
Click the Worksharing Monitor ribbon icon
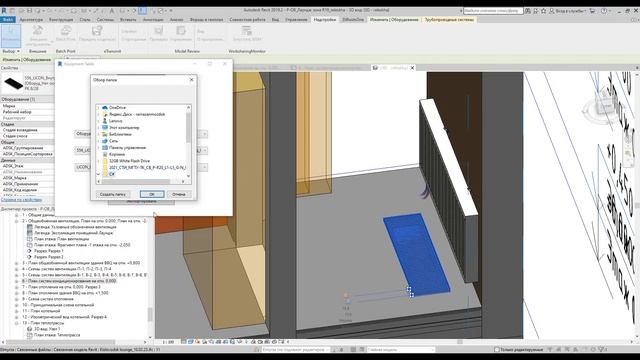[x=247, y=31]
